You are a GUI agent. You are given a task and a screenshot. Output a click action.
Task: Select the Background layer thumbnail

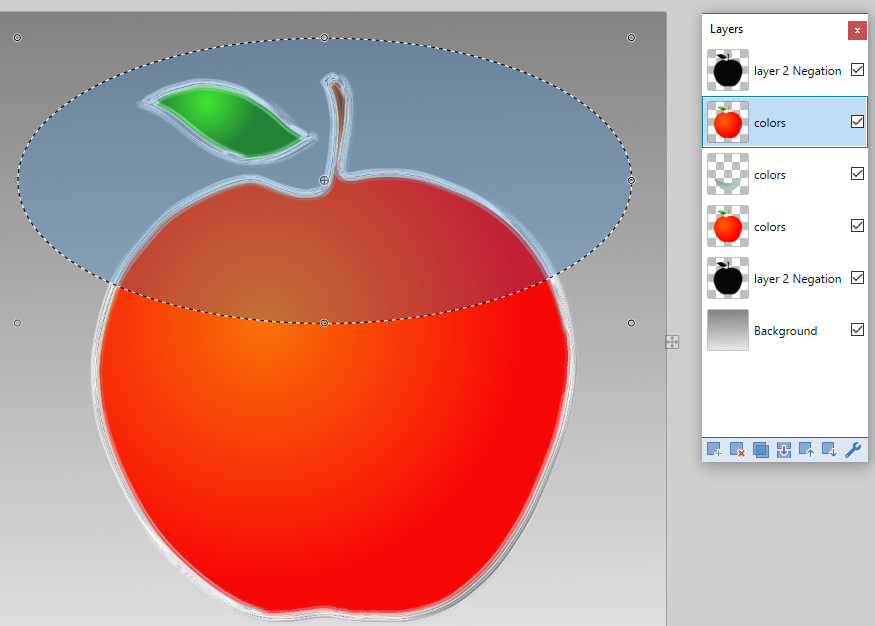728,330
